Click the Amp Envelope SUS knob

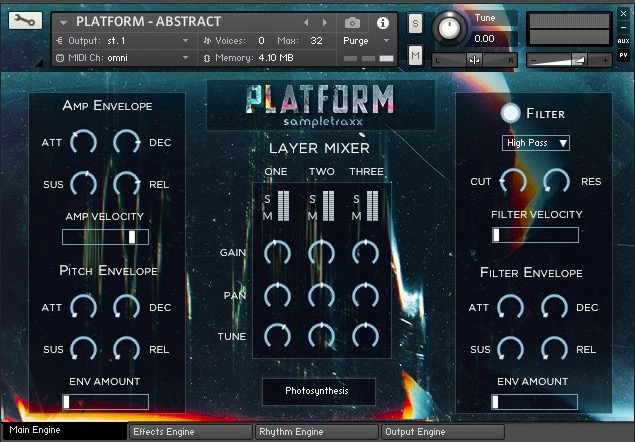click(x=83, y=184)
